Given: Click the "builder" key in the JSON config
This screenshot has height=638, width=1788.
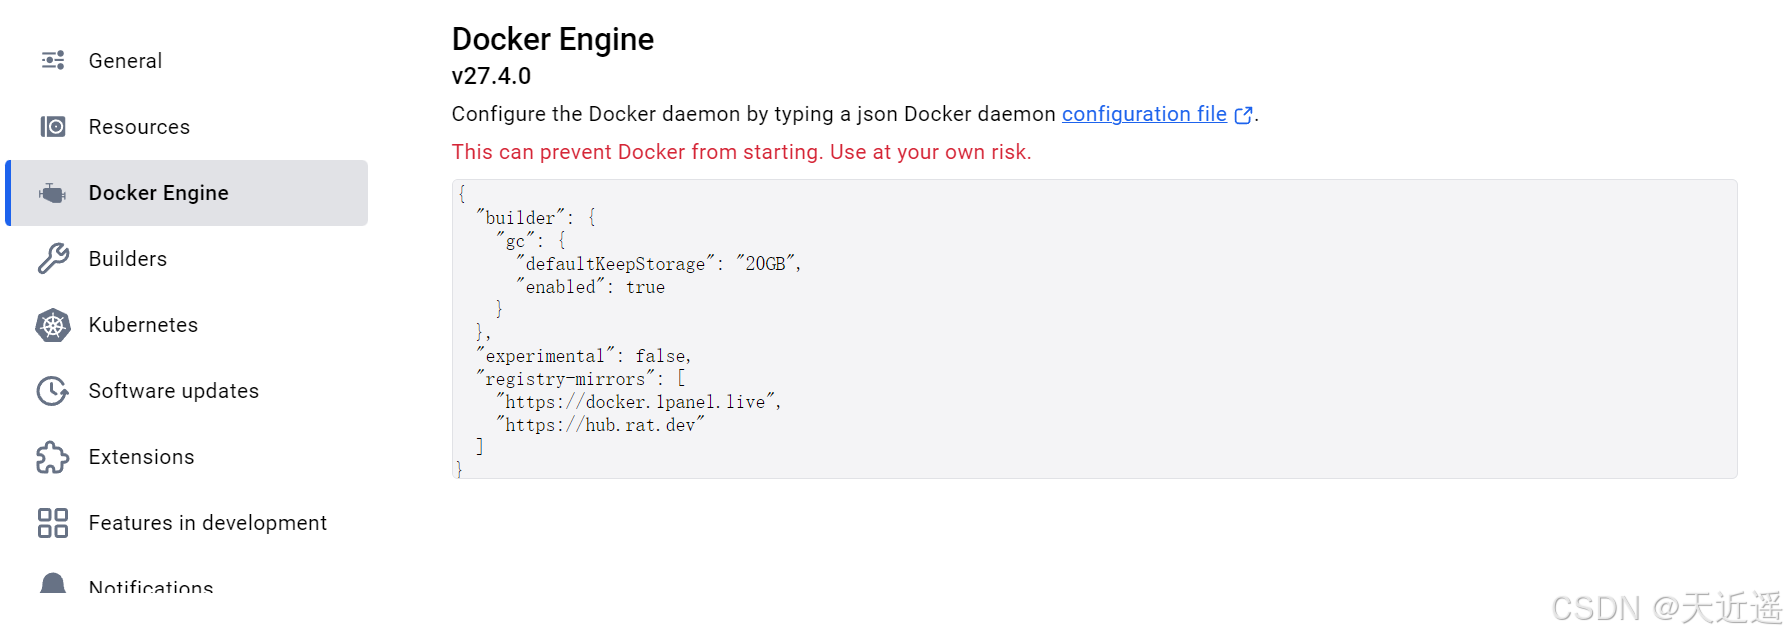Looking at the screenshot, I should point(520,218).
